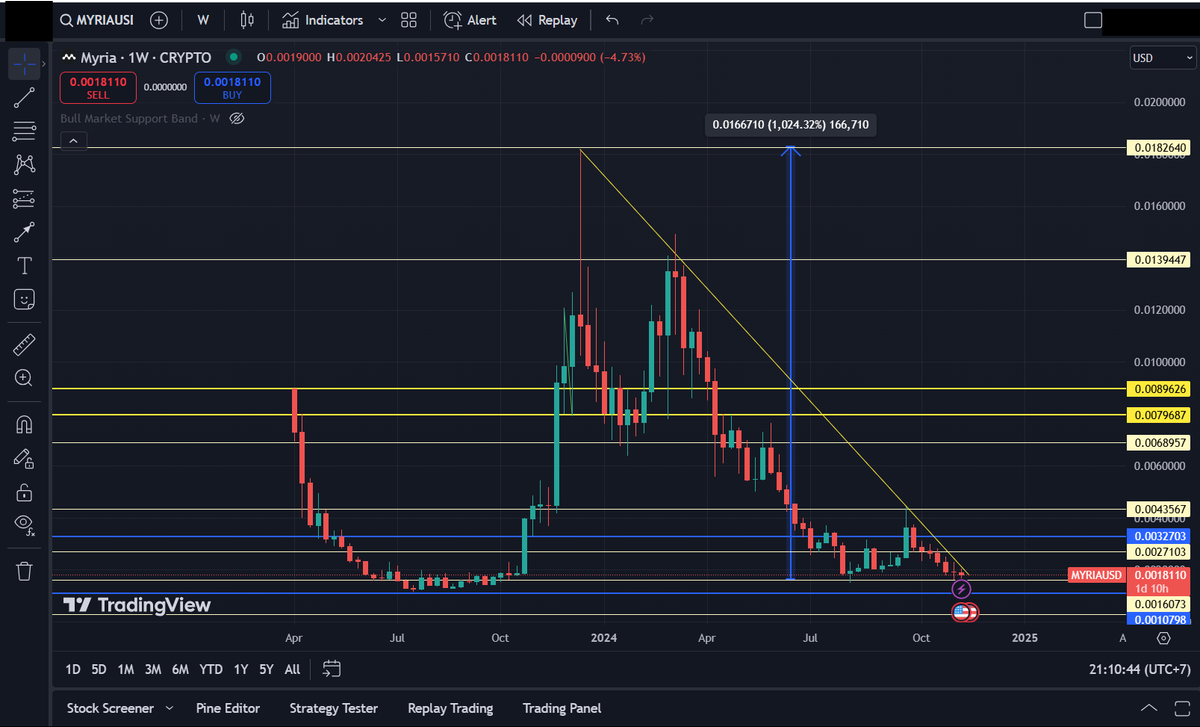The height and width of the screenshot is (727, 1200).
Task: Click the SELL 0.0018110 button
Action: (x=98, y=88)
